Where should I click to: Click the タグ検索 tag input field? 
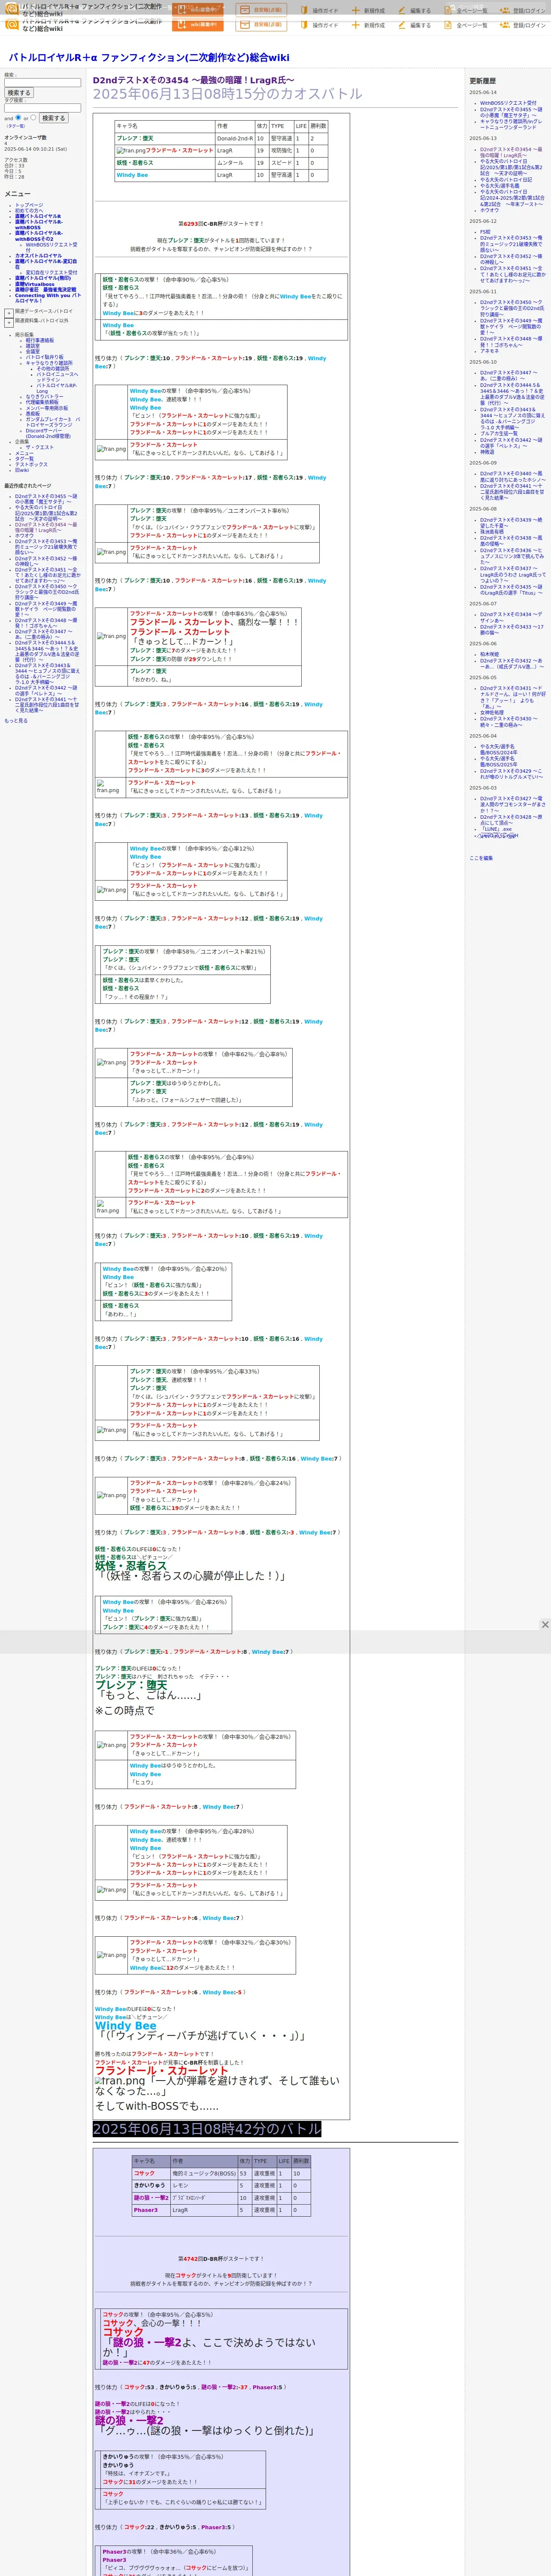tap(42, 108)
